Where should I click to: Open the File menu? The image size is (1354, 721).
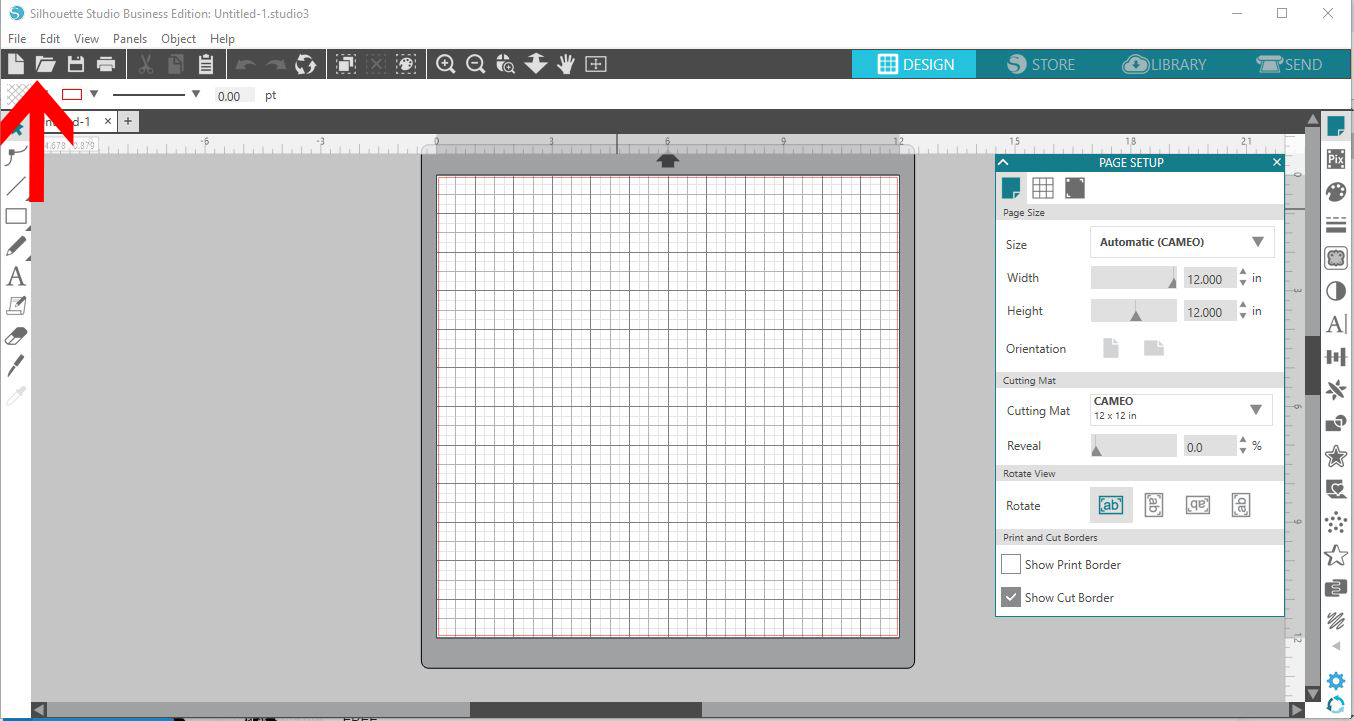point(17,39)
